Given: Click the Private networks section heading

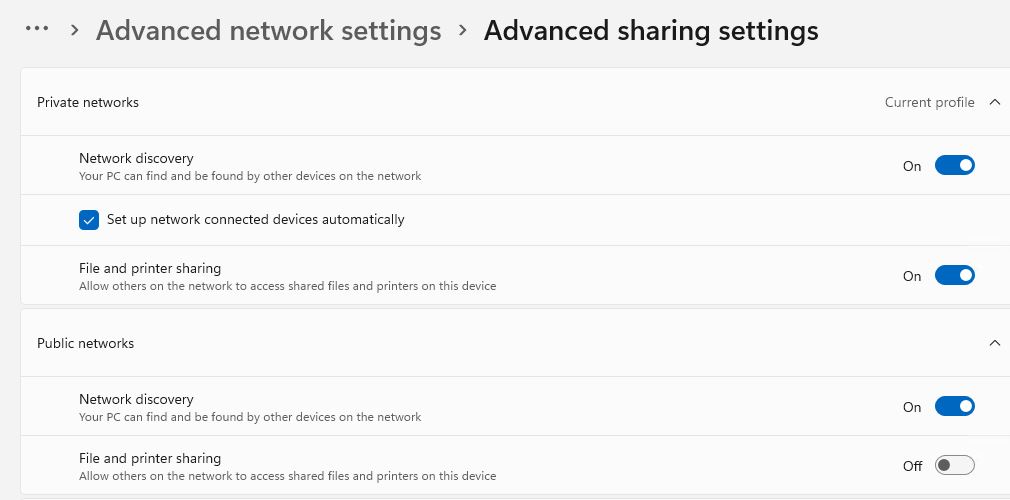Looking at the screenshot, I should [88, 102].
